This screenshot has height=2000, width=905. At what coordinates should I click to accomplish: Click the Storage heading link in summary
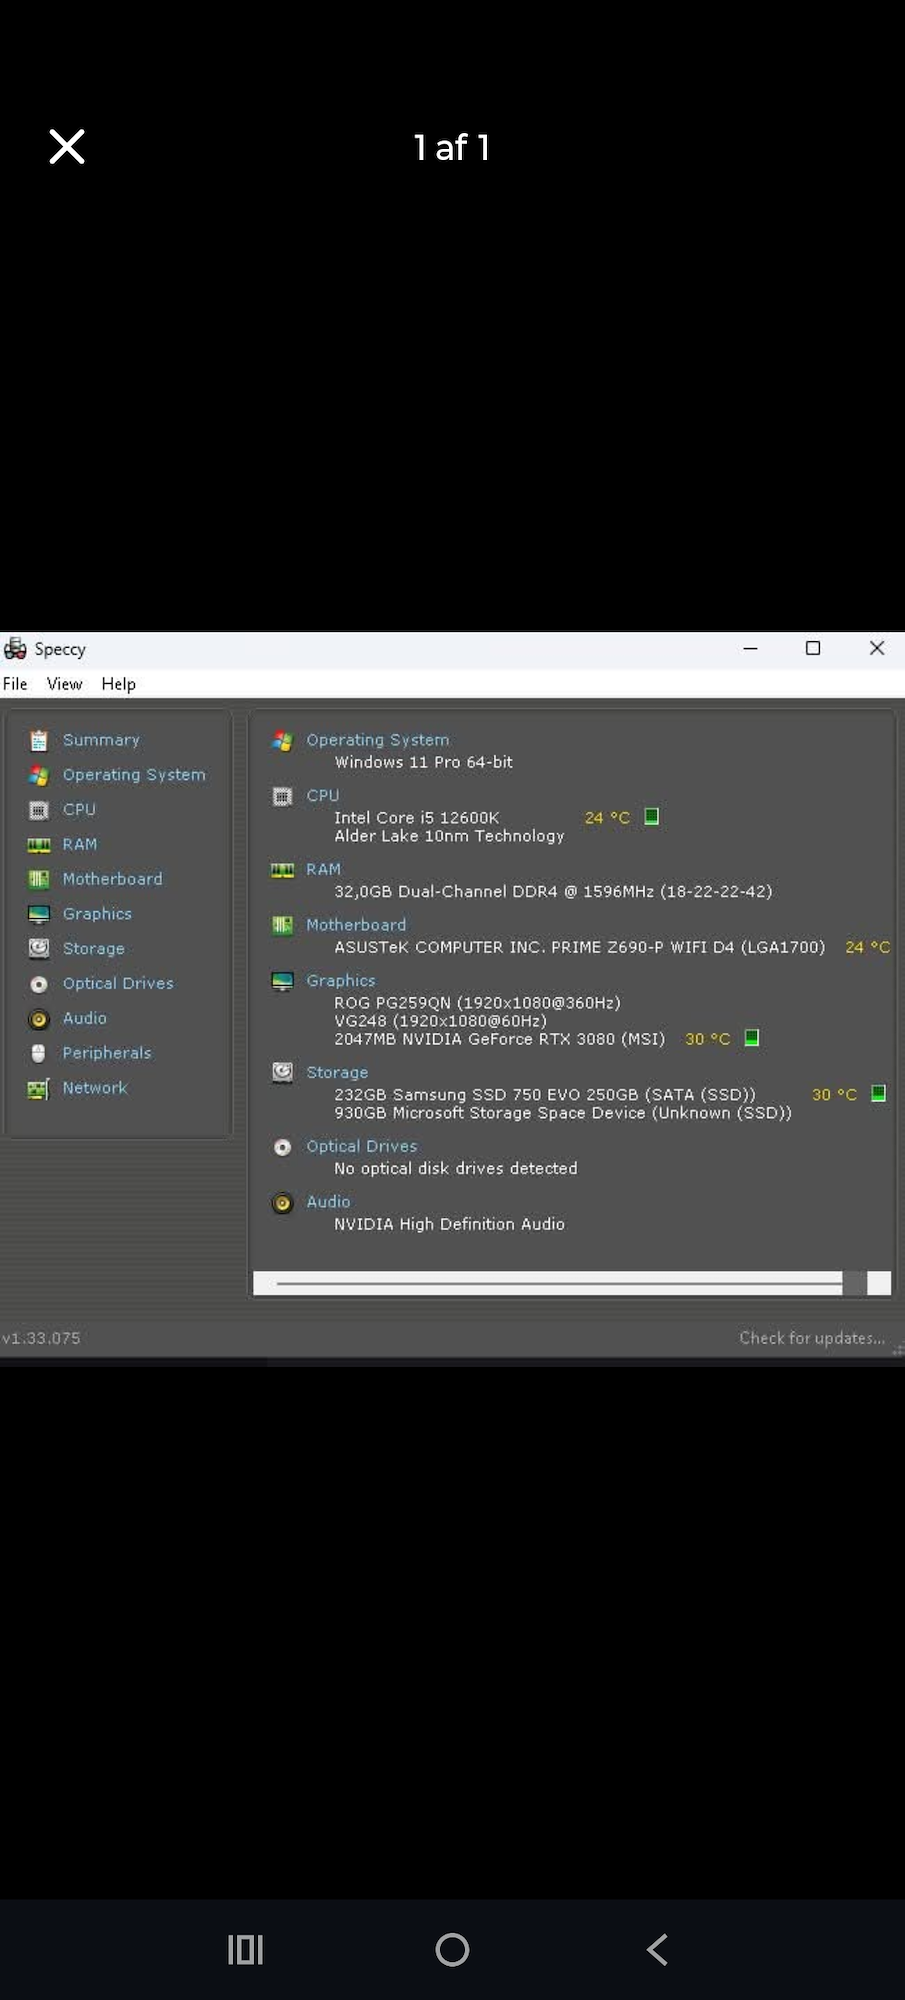(337, 1072)
